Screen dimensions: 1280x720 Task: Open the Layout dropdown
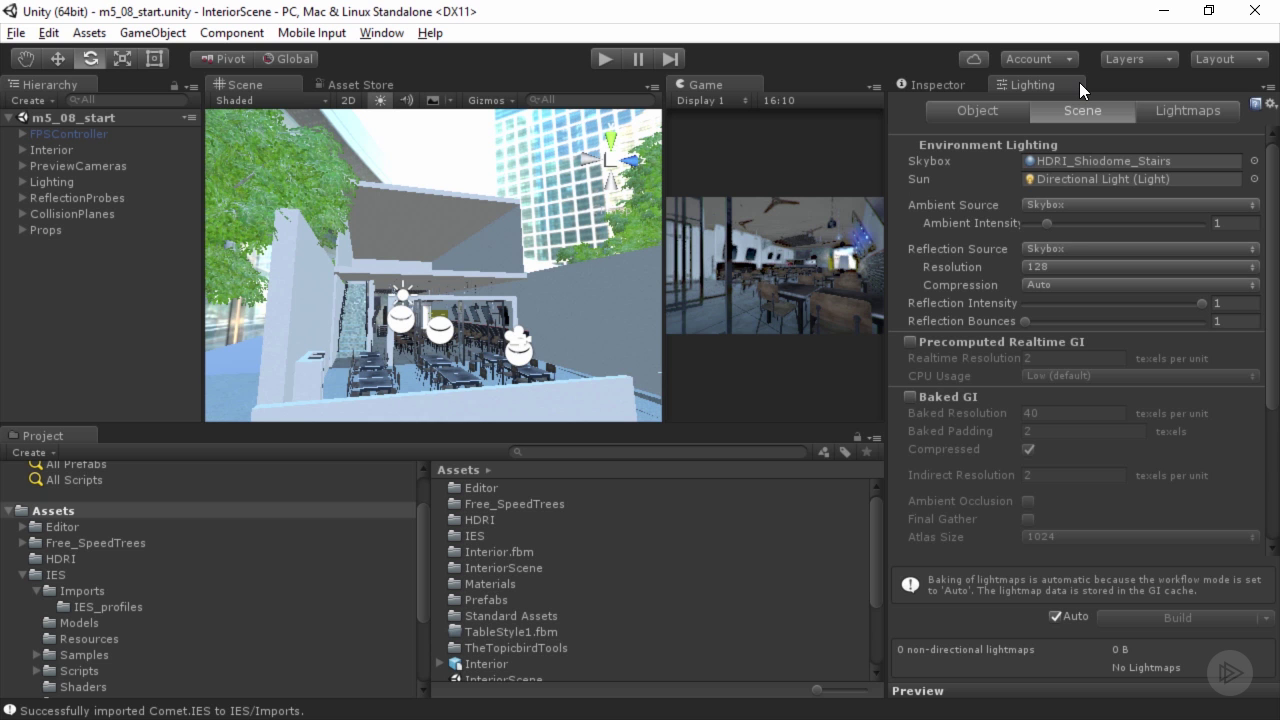(x=1229, y=59)
